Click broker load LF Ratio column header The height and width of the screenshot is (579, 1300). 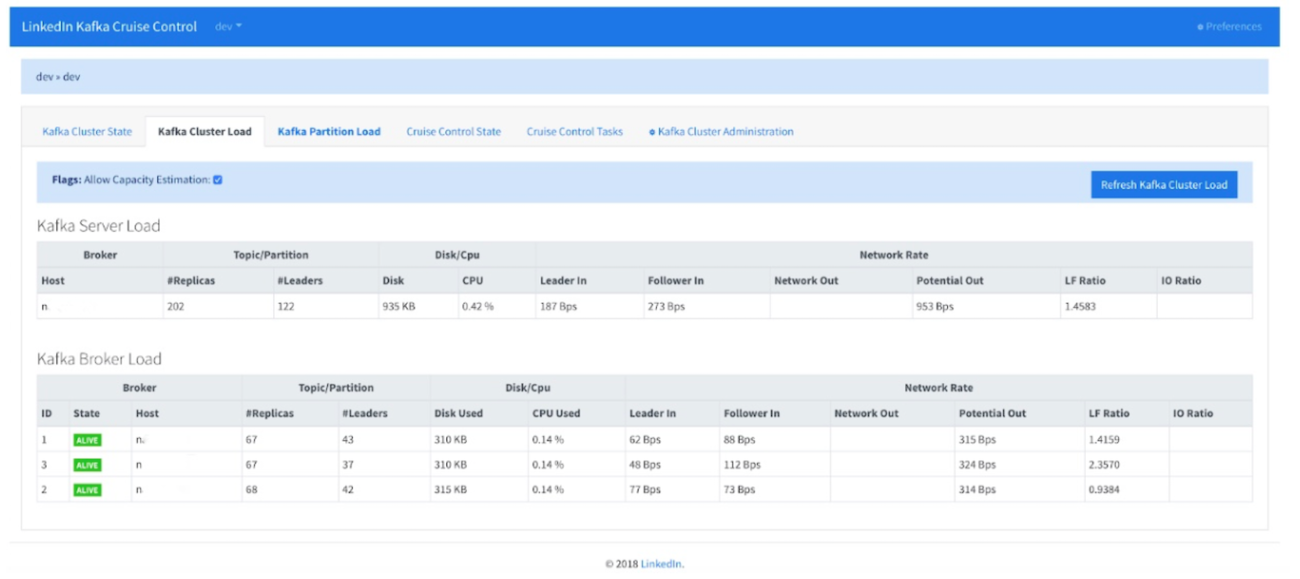1109,413
